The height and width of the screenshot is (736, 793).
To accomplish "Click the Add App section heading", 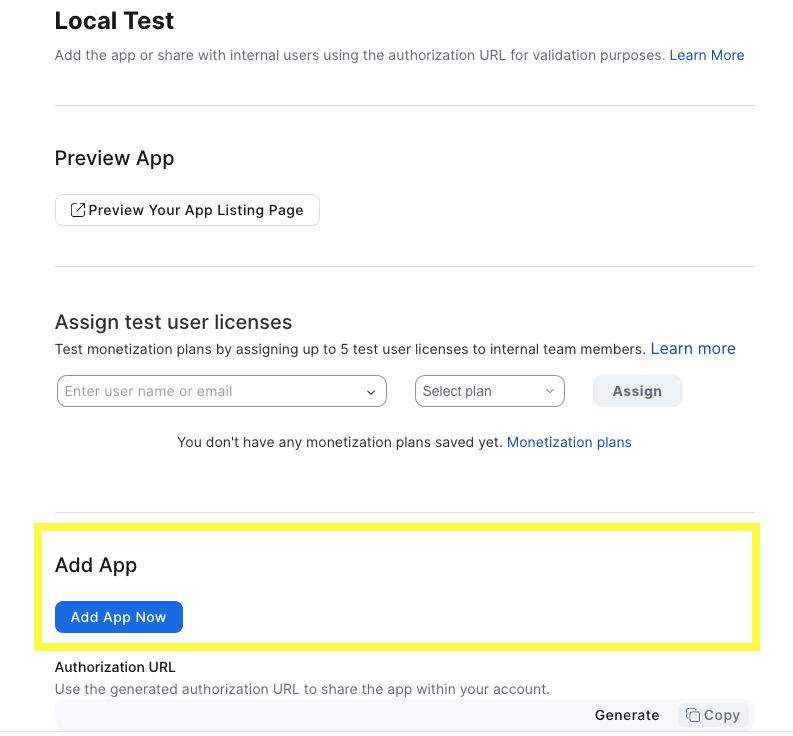I will click(x=96, y=565).
